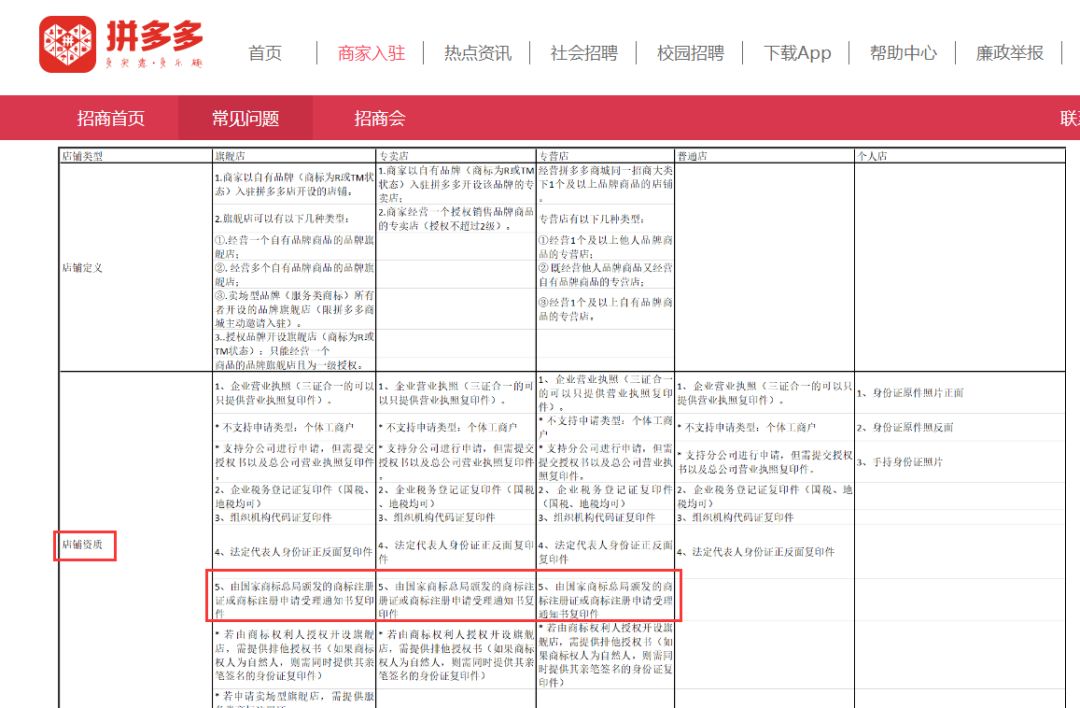The height and width of the screenshot is (708, 1080).
Task: Click '1.商家以自有品牌' cell in 旗舰店 column
Action: coord(294,183)
